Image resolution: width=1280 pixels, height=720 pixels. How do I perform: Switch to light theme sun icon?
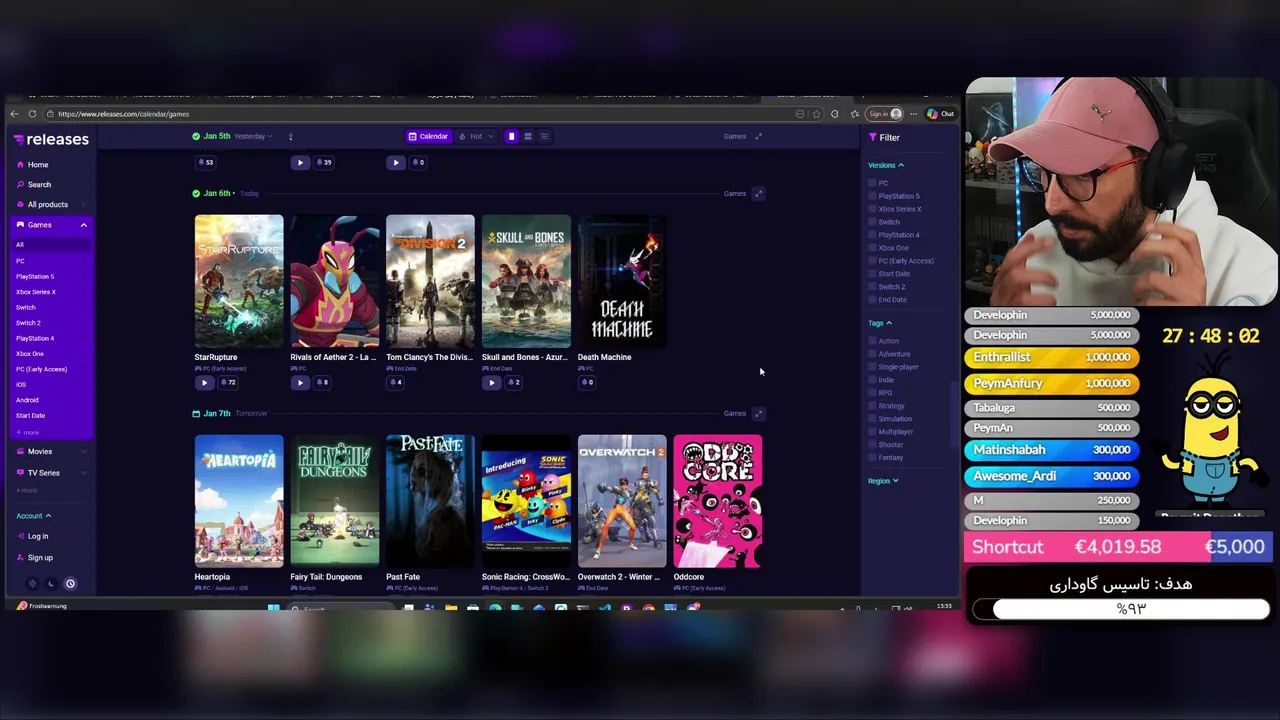click(x=32, y=584)
